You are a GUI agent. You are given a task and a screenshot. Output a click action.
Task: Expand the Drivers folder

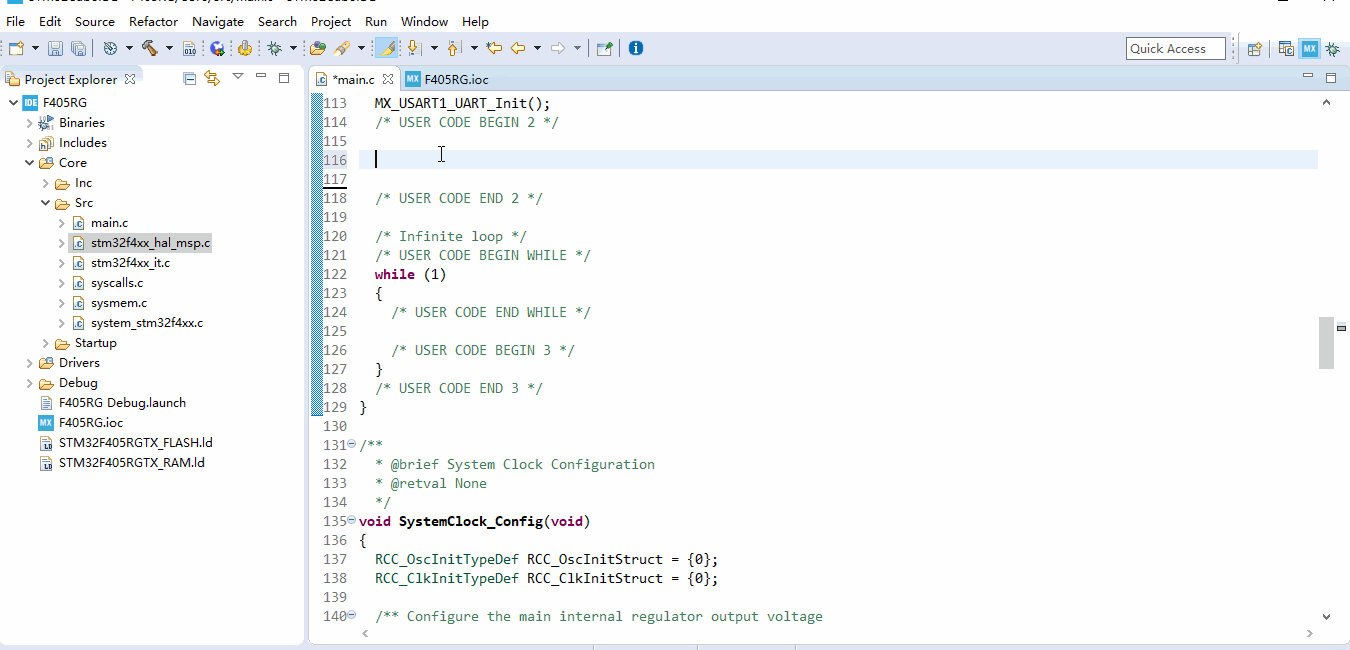pos(30,362)
